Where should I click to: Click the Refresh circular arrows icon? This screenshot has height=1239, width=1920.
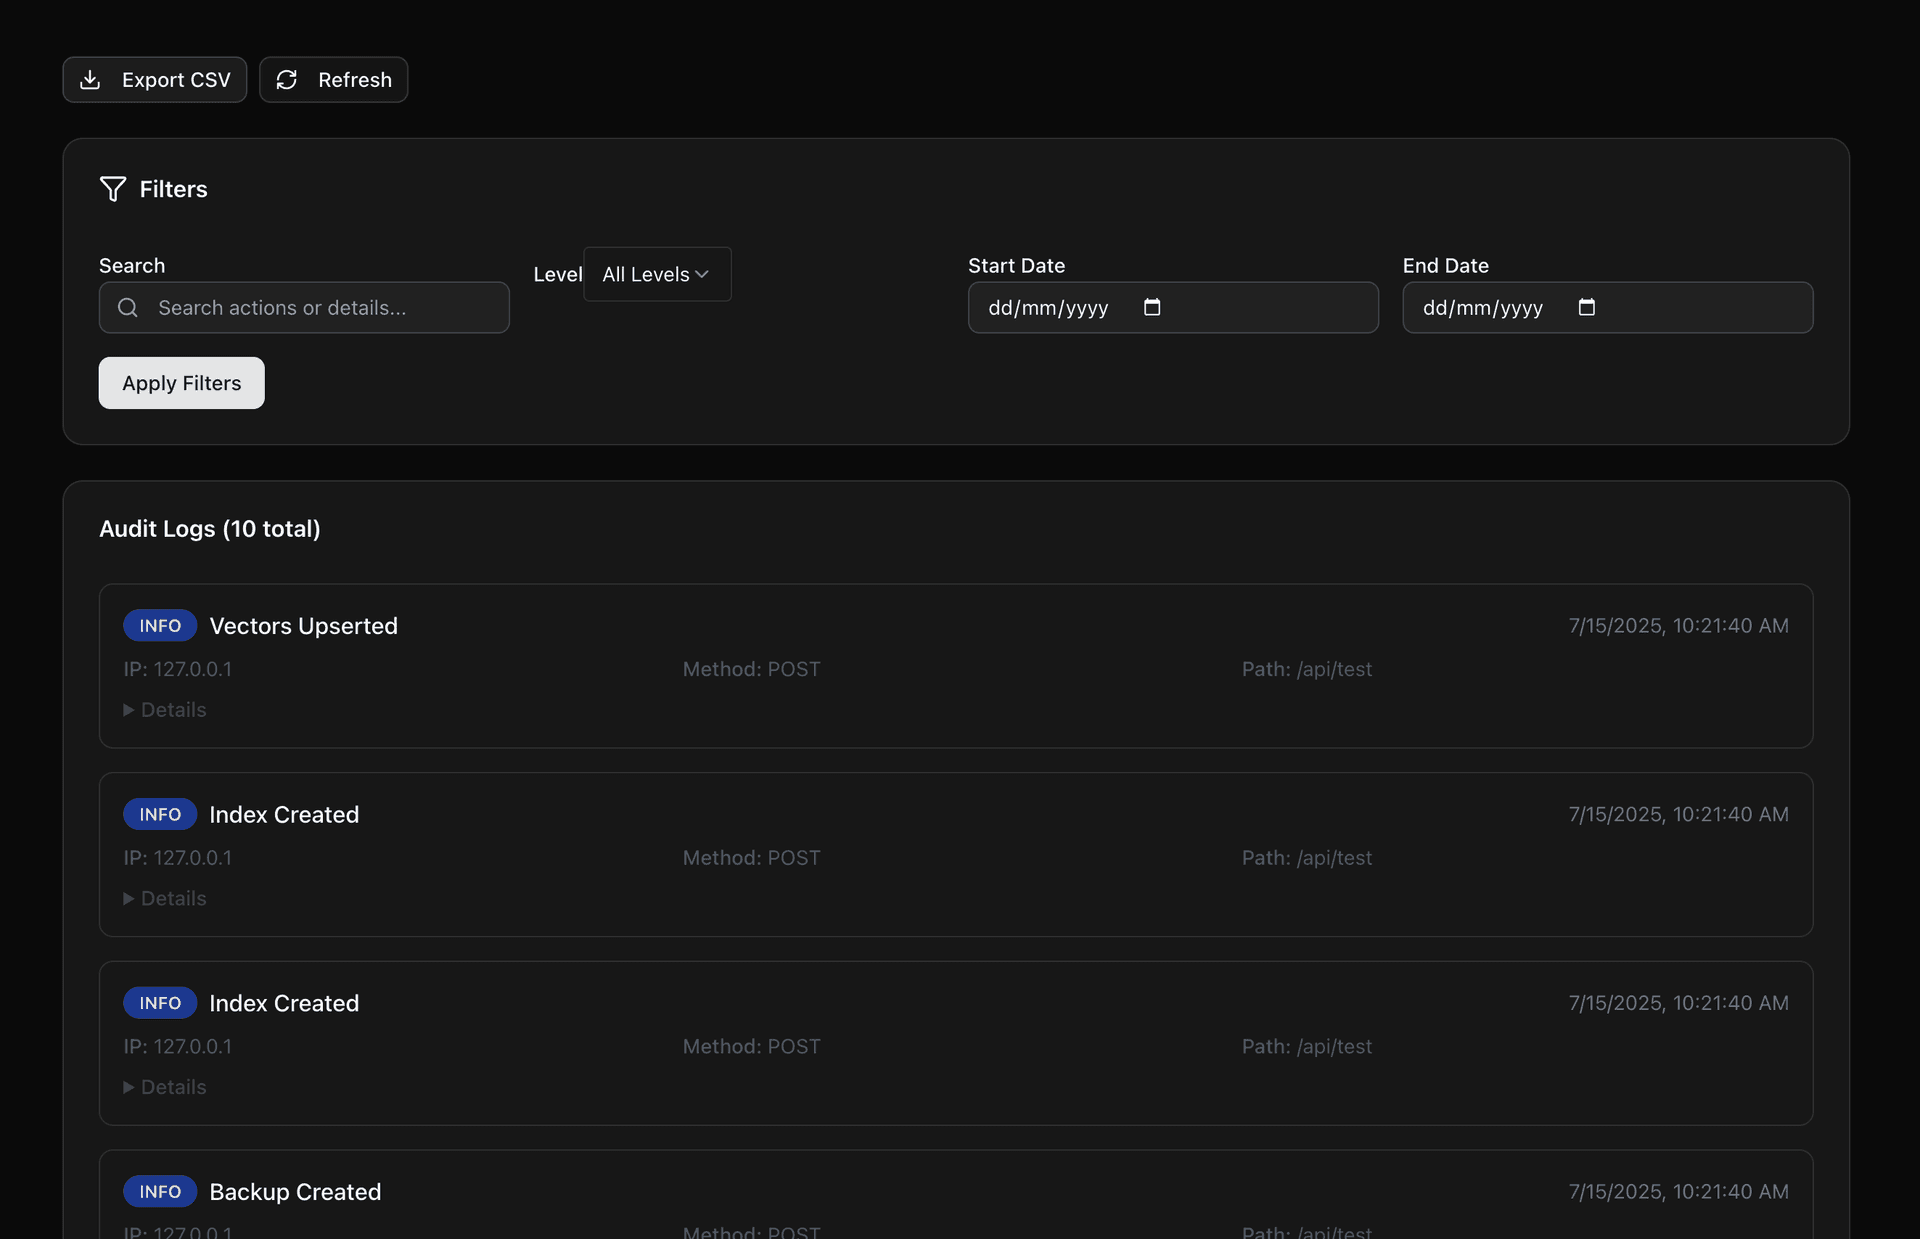tap(287, 80)
